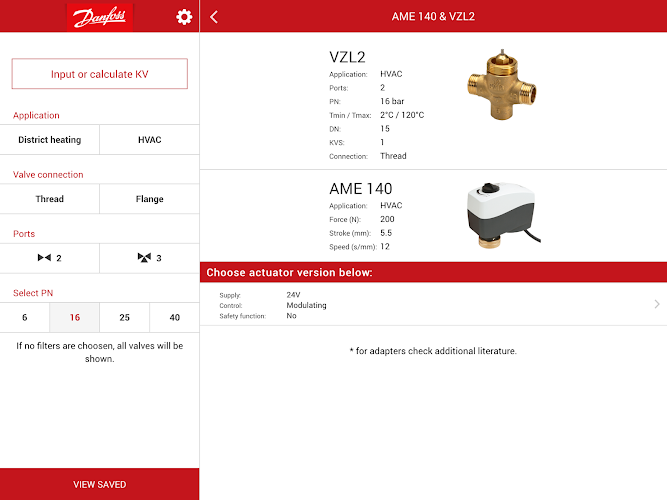667x500 pixels.
Task: Click the VZL2 brass valve image
Action: pyautogui.click(x=502, y=84)
